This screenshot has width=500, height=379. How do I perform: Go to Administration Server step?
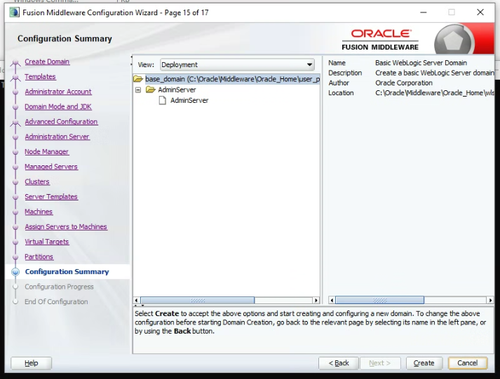tap(57, 137)
